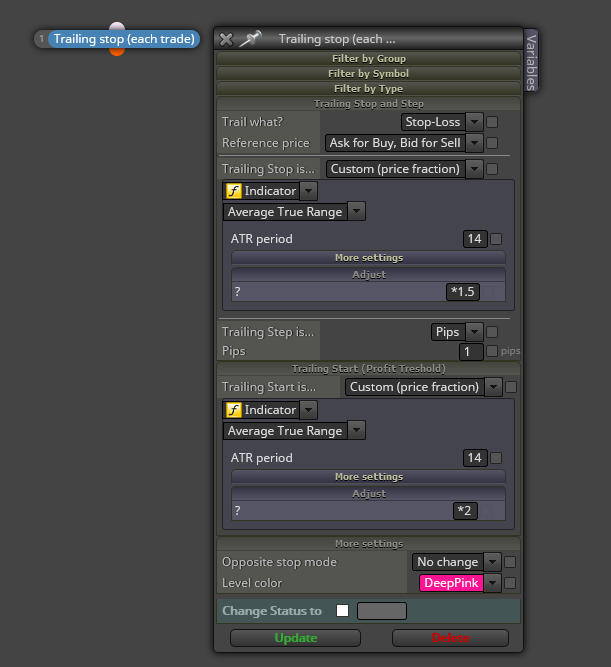
Task: Click the Update button
Action: [295, 638]
